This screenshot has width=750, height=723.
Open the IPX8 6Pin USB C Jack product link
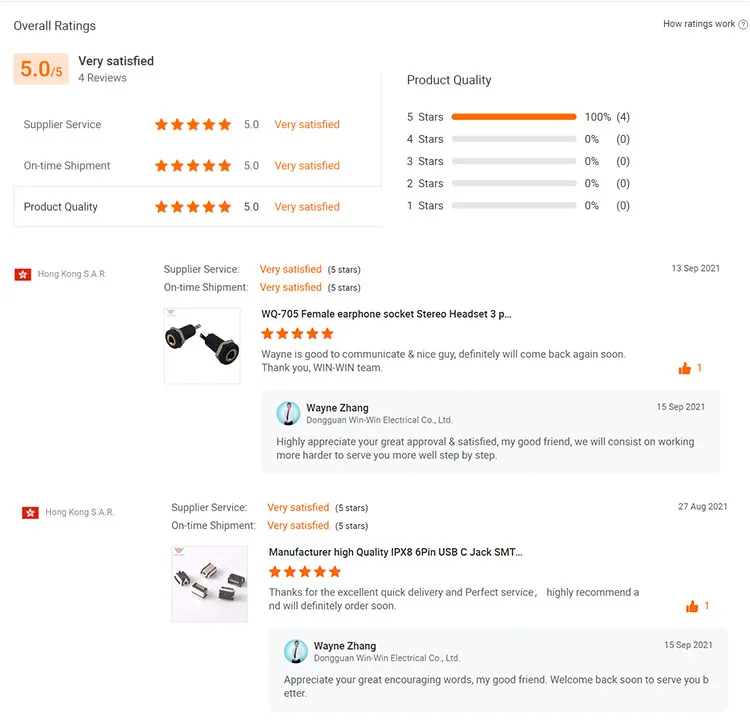coord(395,552)
